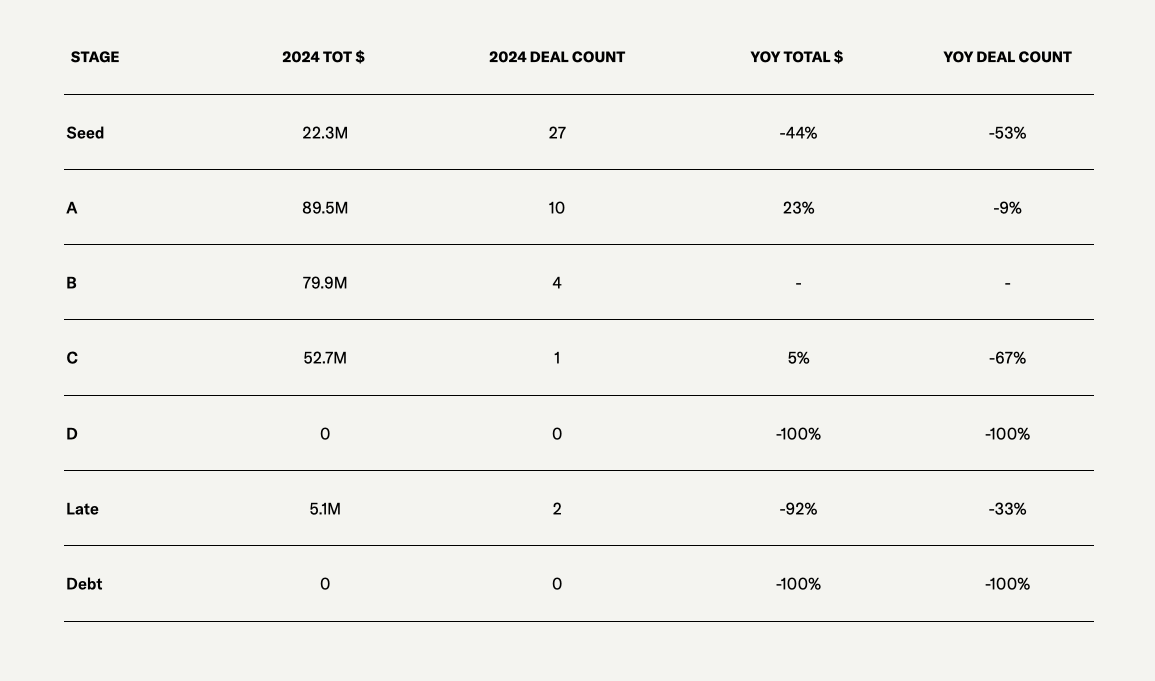Select the -92% YoY total cell
Screen dimensions: 1155x681
click(798, 509)
